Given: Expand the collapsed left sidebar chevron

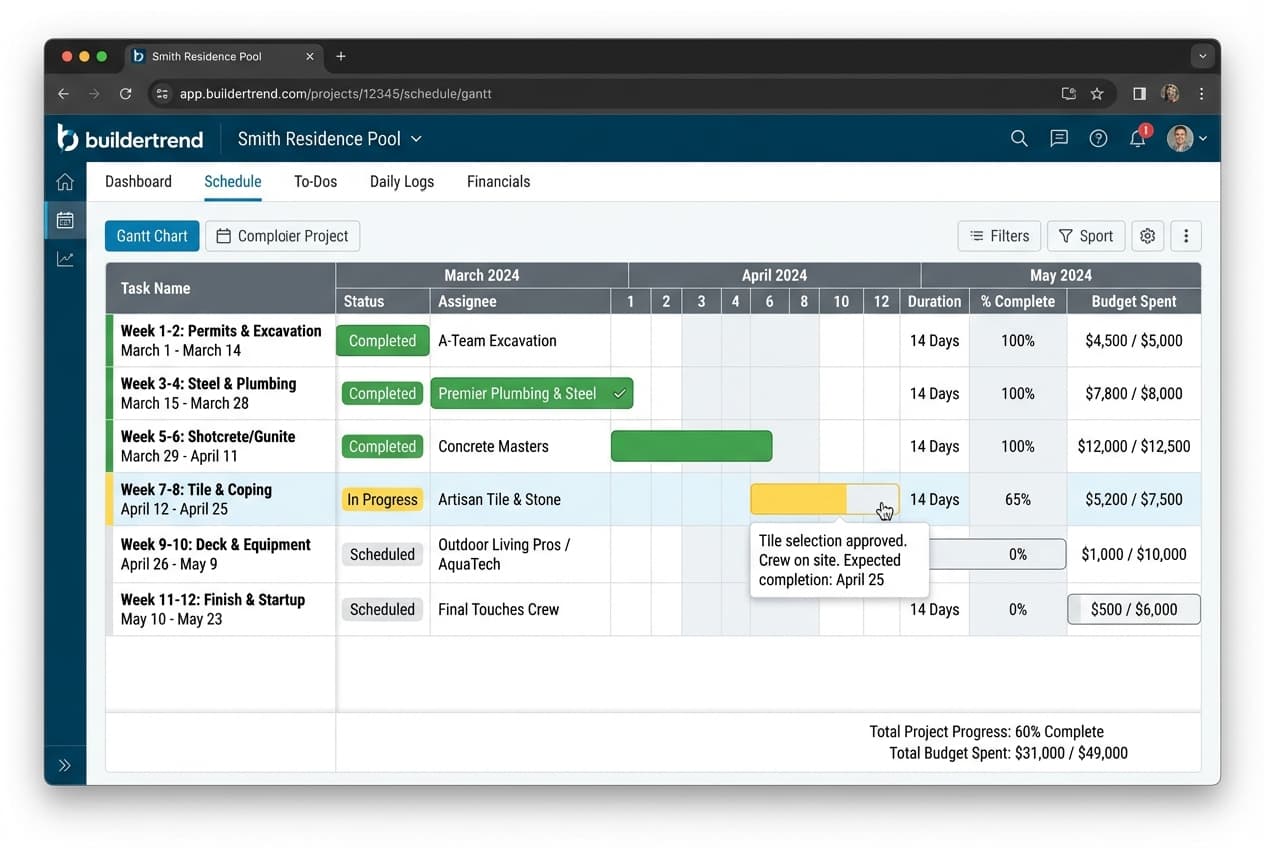Looking at the screenshot, I should click(64, 765).
